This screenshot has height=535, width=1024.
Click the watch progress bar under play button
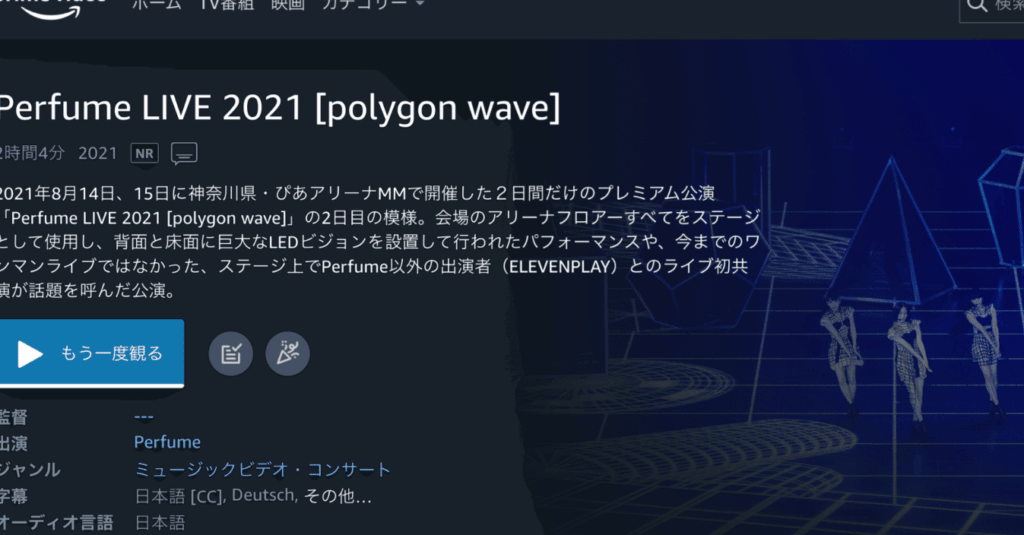tap(91, 385)
